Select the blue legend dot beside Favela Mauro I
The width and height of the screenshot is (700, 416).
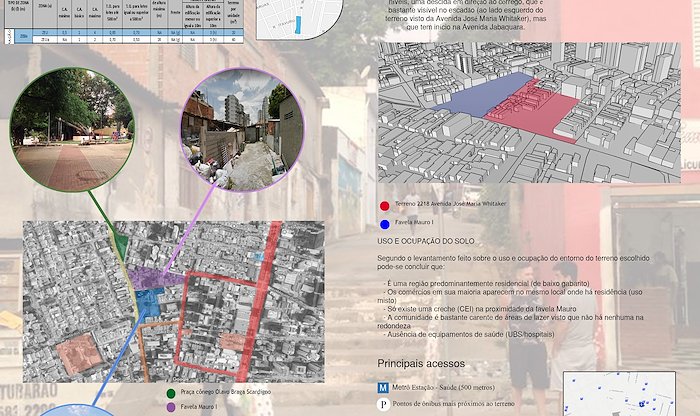tap(384, 224)
